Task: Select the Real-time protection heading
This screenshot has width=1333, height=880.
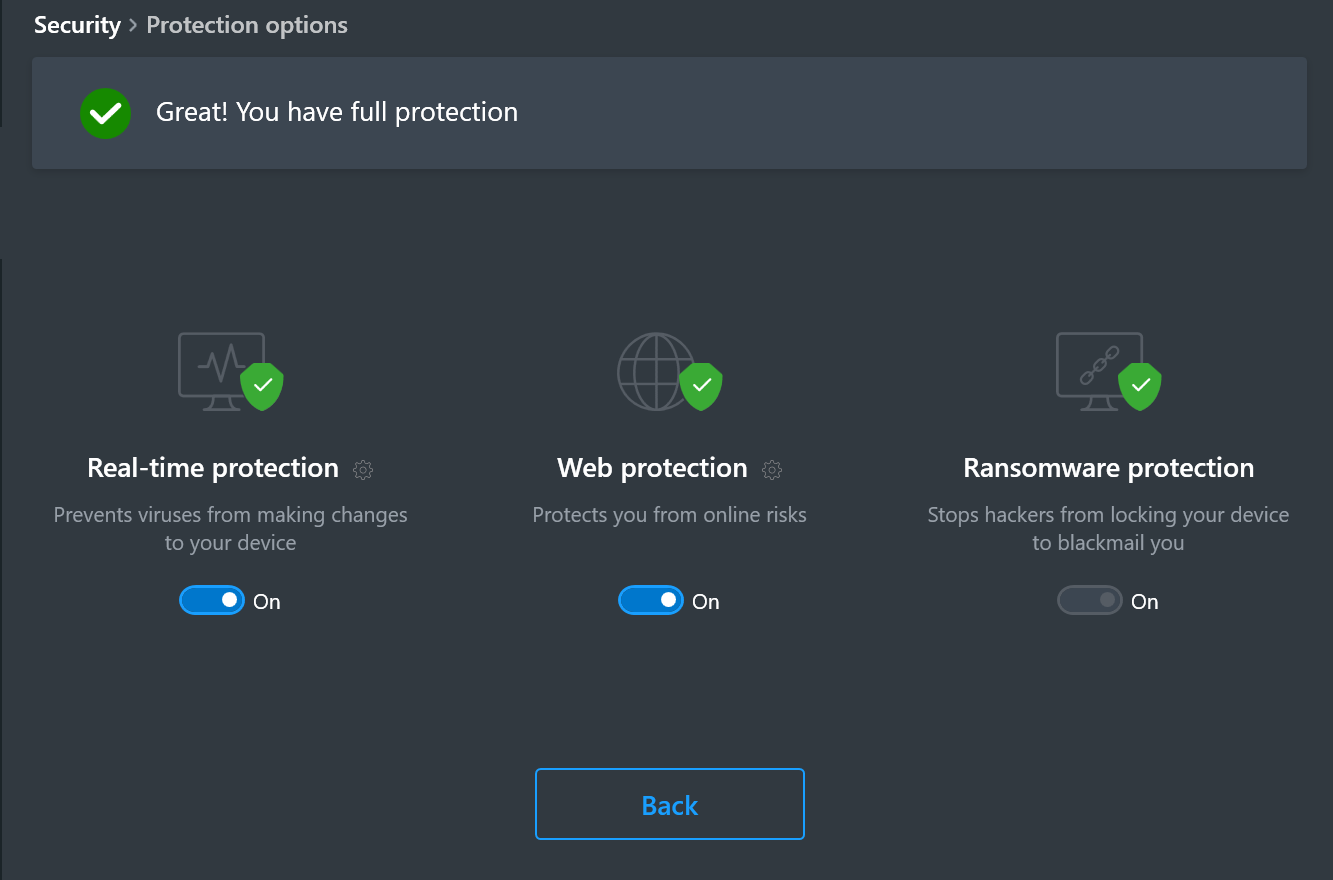Action: [213, 468]
